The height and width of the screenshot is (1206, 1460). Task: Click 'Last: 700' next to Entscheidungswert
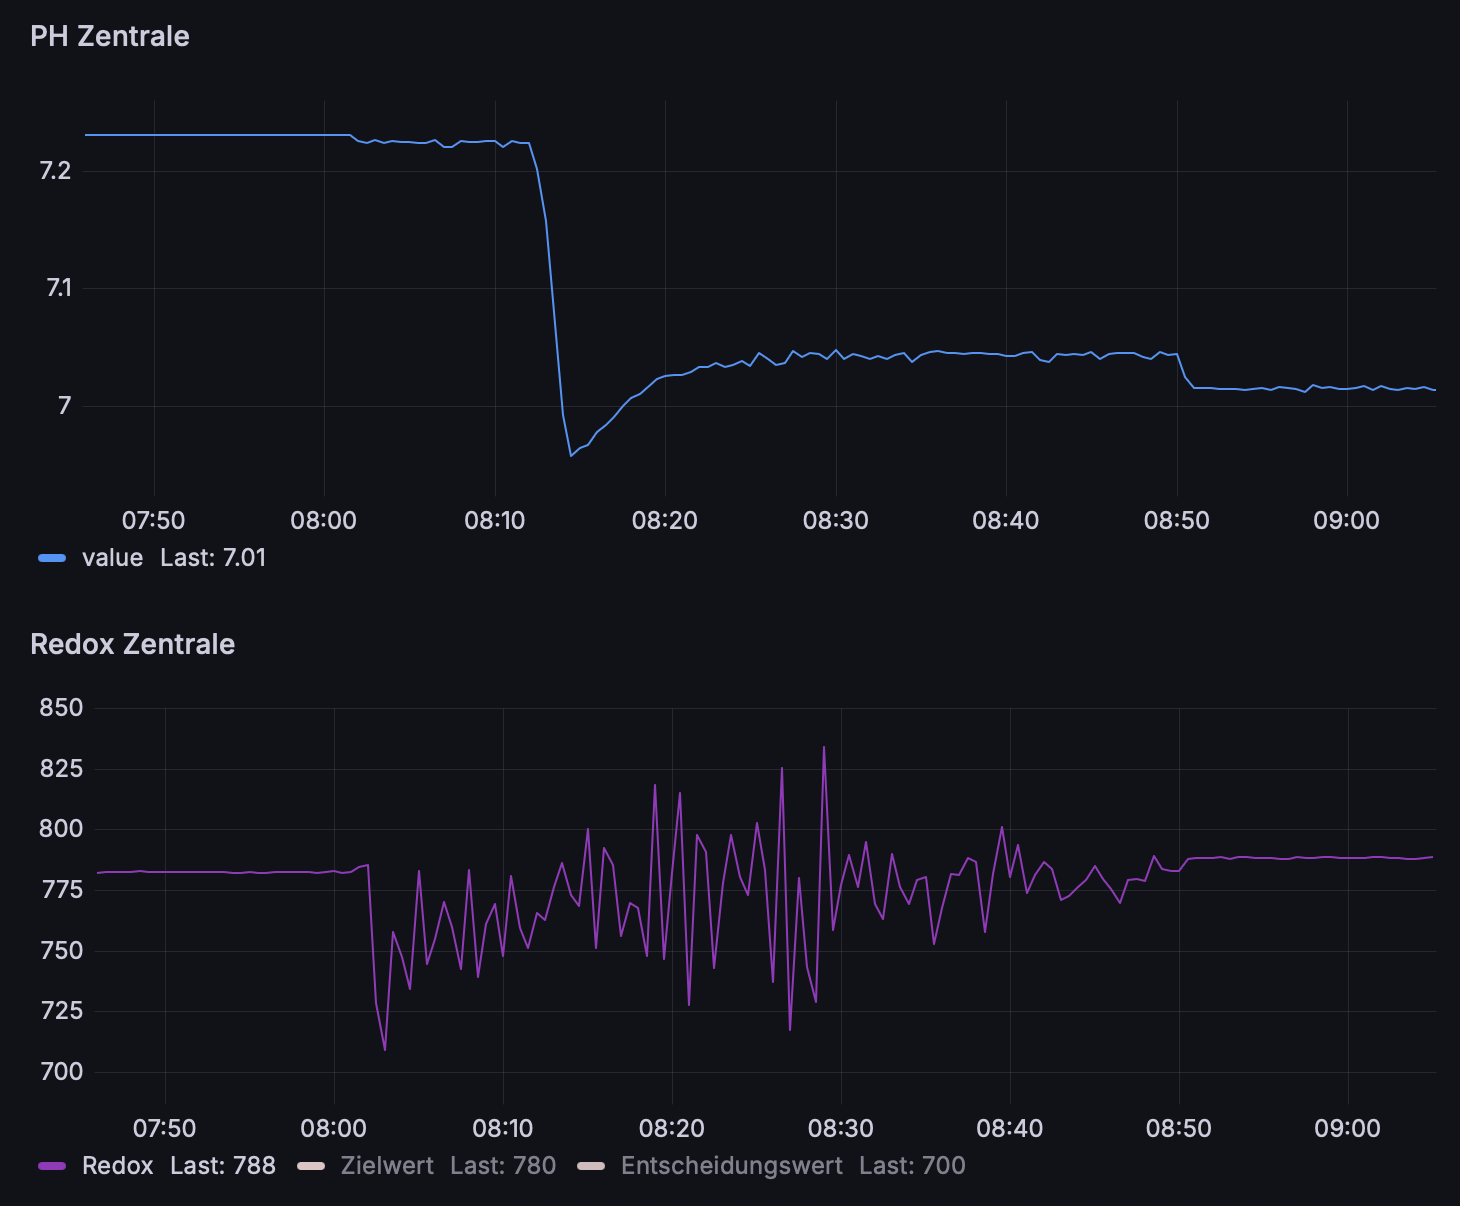pyautogui.click(x=912, y=1166)
